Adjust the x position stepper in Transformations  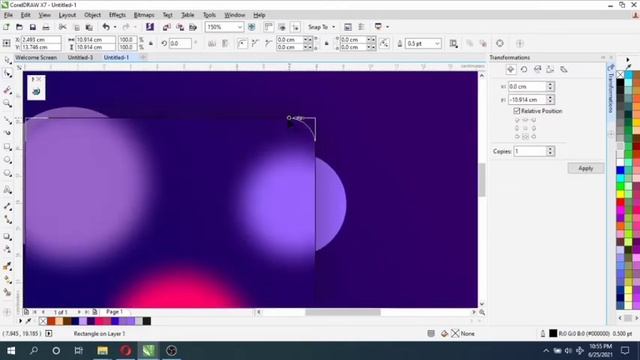[x=550, y=87]
